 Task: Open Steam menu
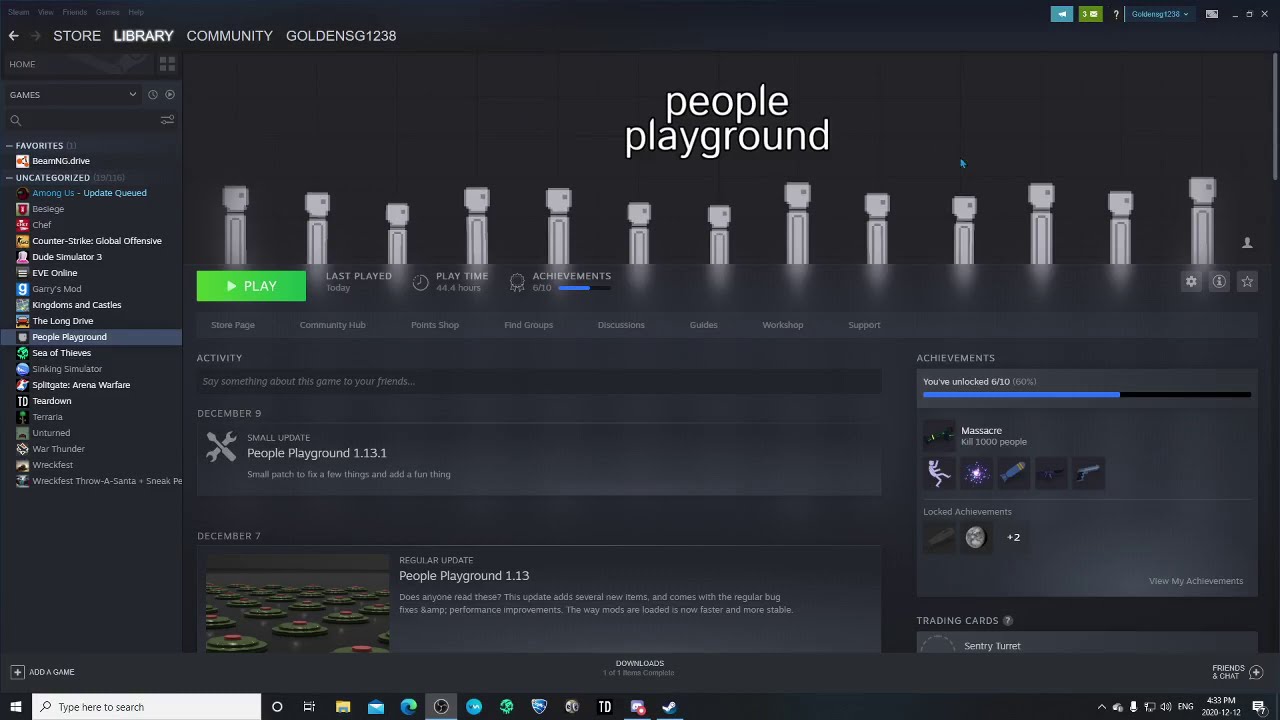pos(19,12)
